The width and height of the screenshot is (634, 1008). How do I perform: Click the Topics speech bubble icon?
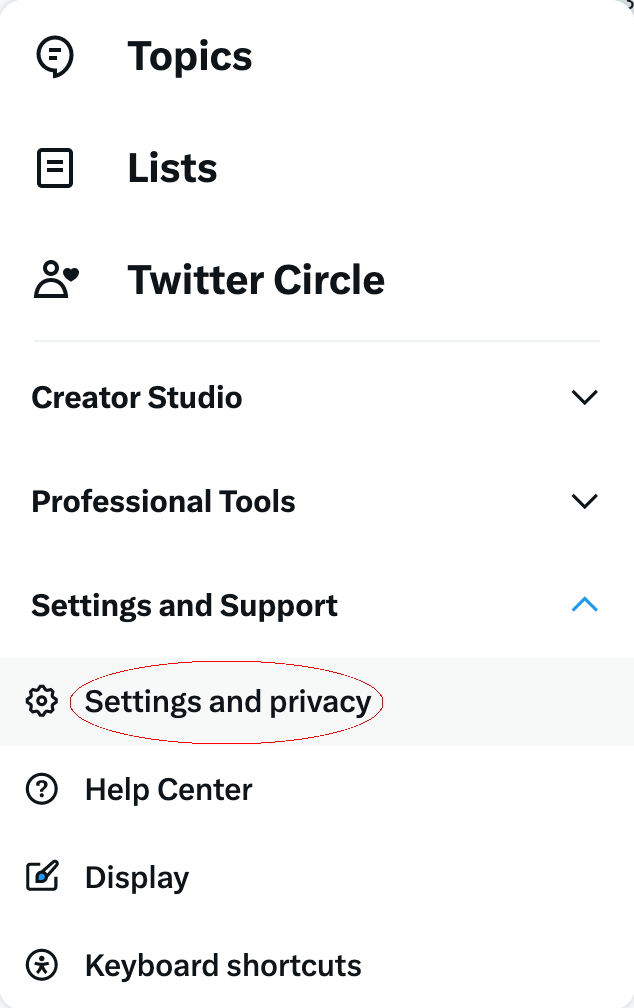[x=54, y=56]
